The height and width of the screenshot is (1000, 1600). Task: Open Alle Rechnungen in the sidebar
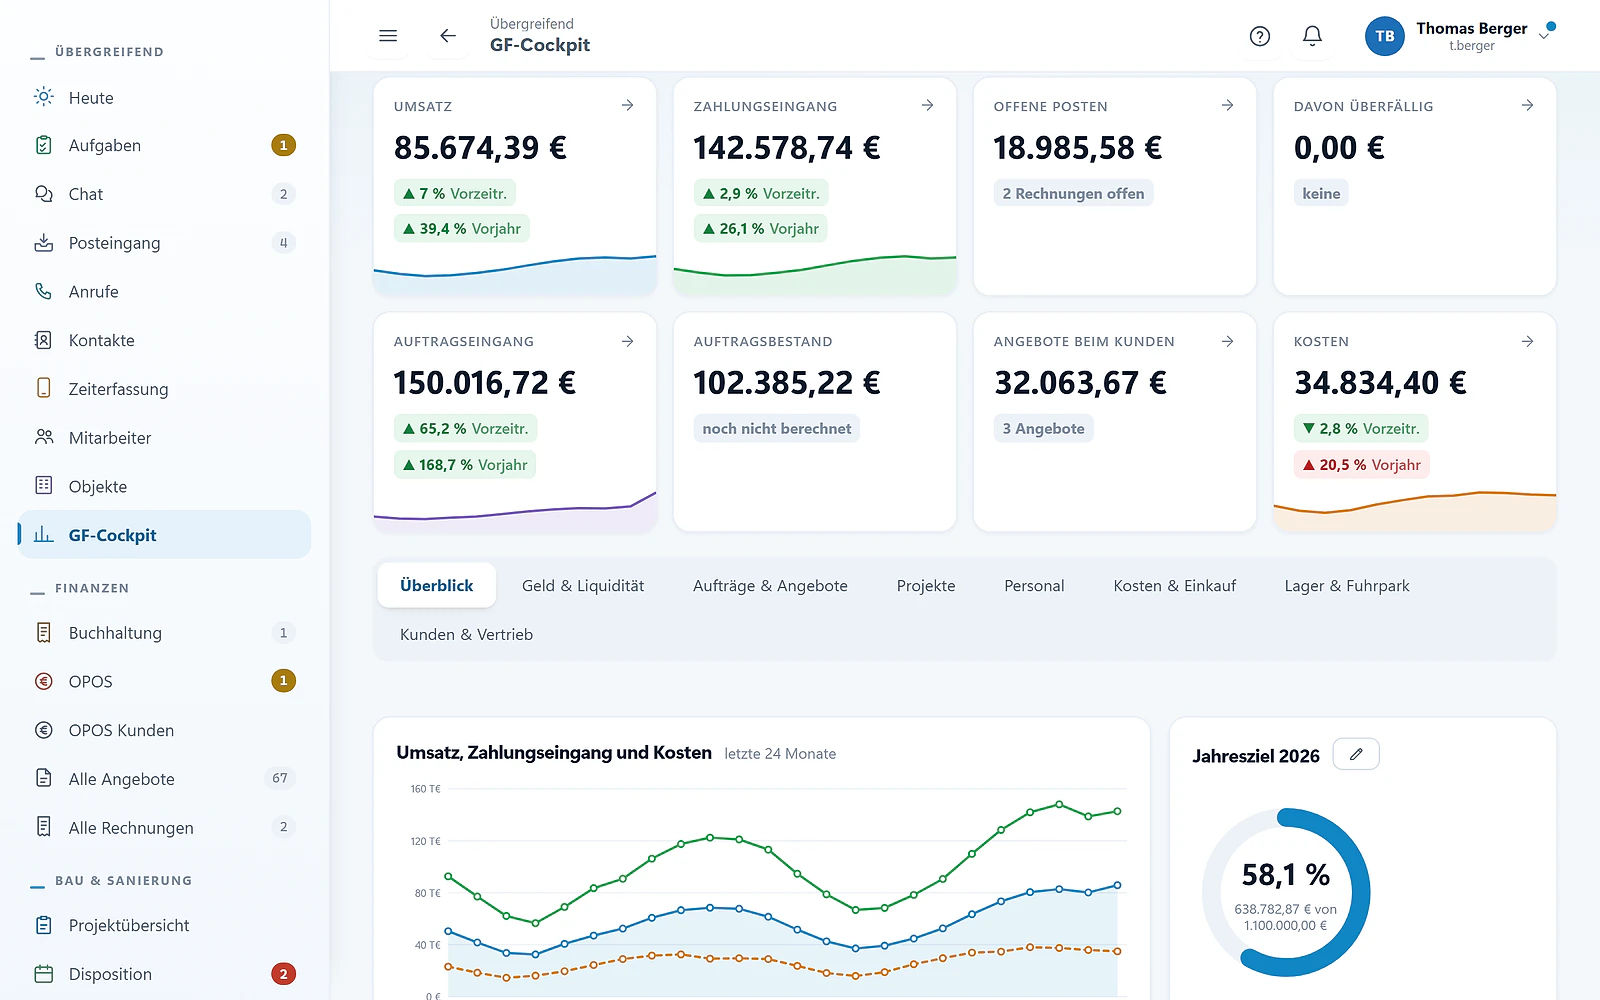(x=165, y=828)
